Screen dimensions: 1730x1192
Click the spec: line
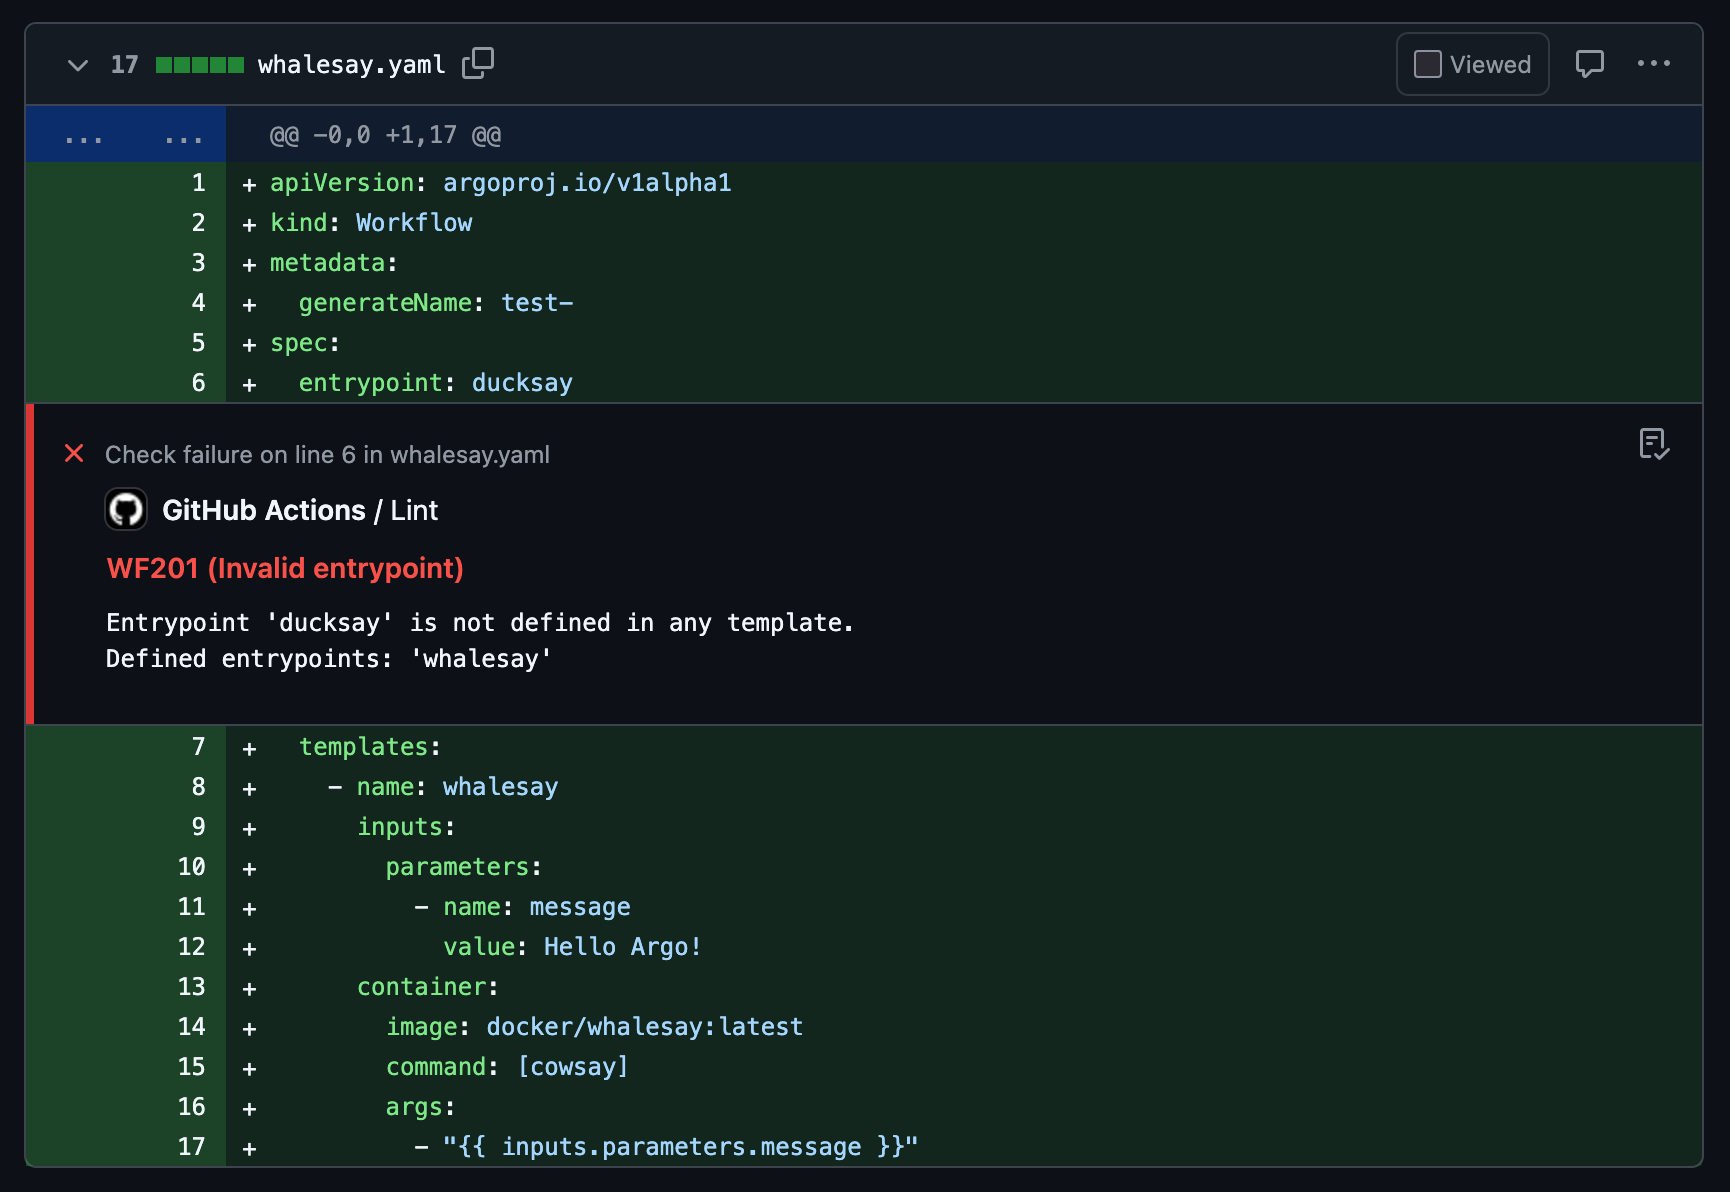[964, 343]
